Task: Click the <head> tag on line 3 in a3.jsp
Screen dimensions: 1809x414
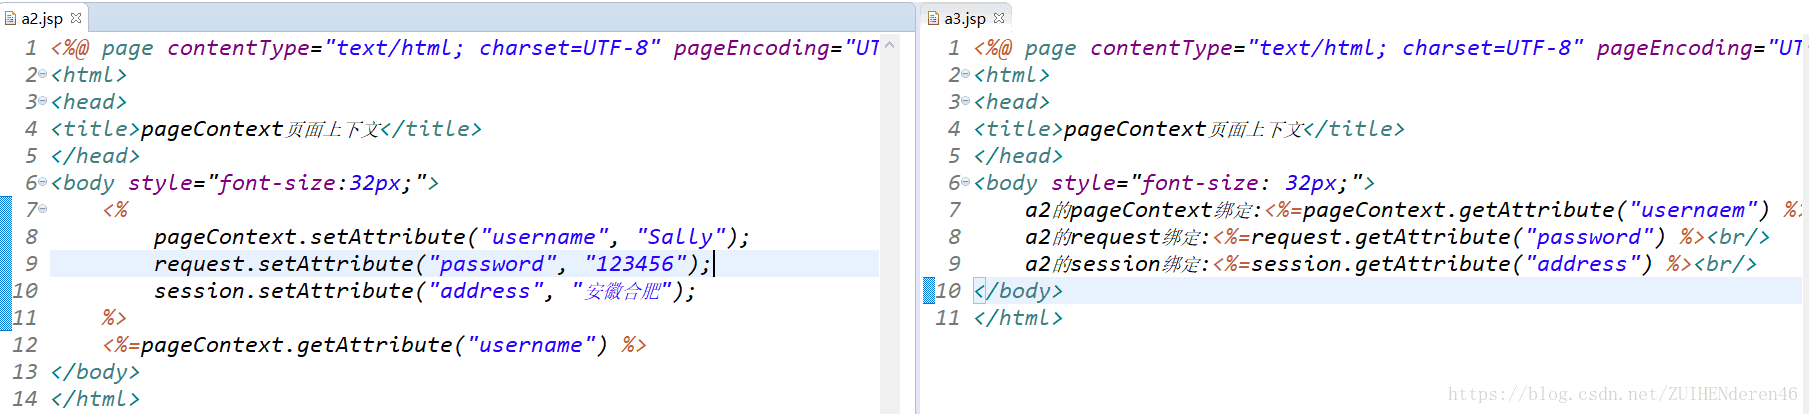Action: 1012,102
